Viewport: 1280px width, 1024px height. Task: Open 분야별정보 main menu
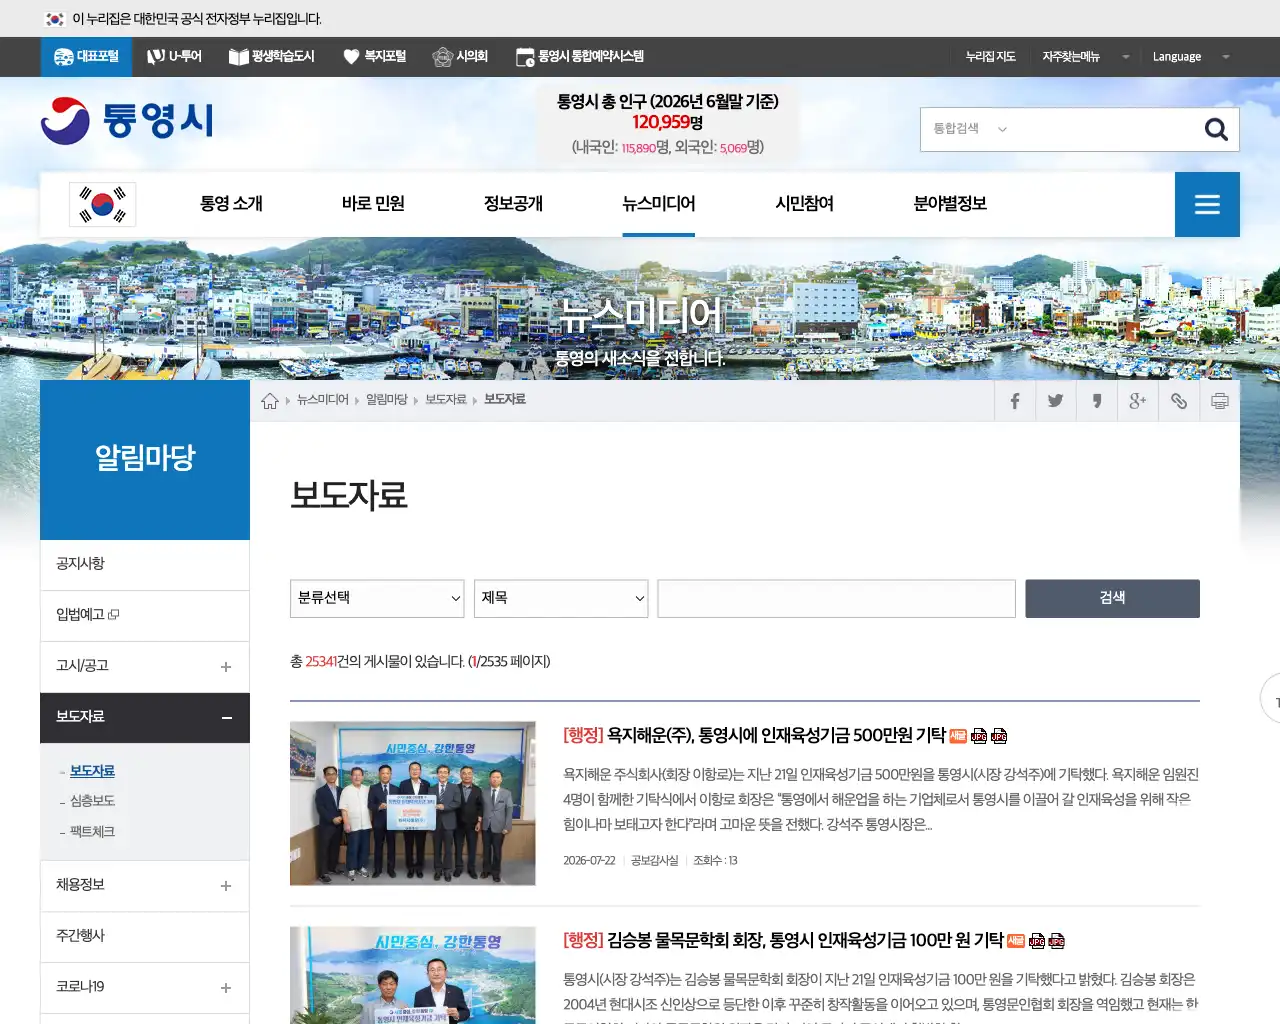[950, 204]
